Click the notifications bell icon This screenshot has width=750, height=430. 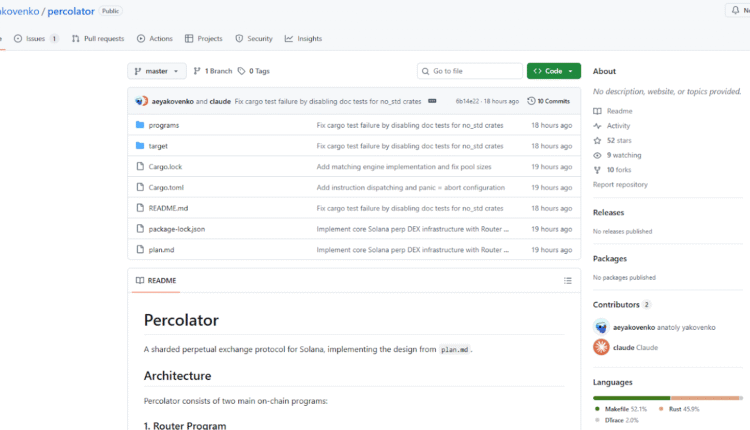click(734, 10)
